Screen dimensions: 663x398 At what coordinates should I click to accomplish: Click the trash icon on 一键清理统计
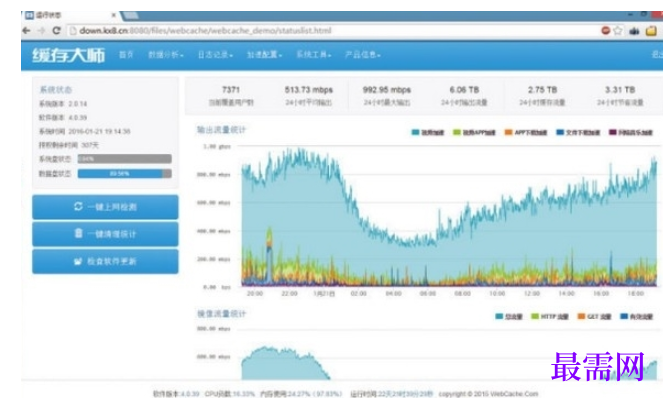click(x=79, y=233)
